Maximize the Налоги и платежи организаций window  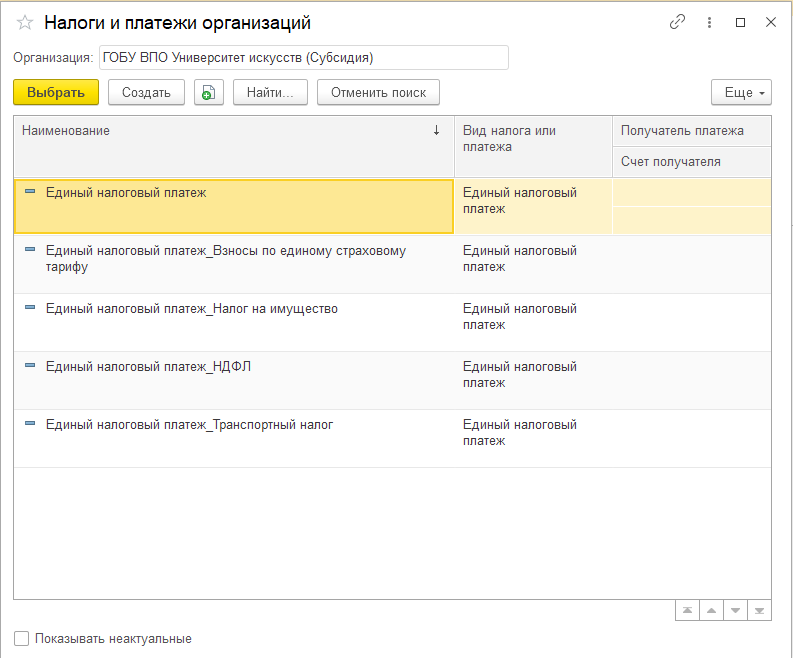tap(740, 22)
